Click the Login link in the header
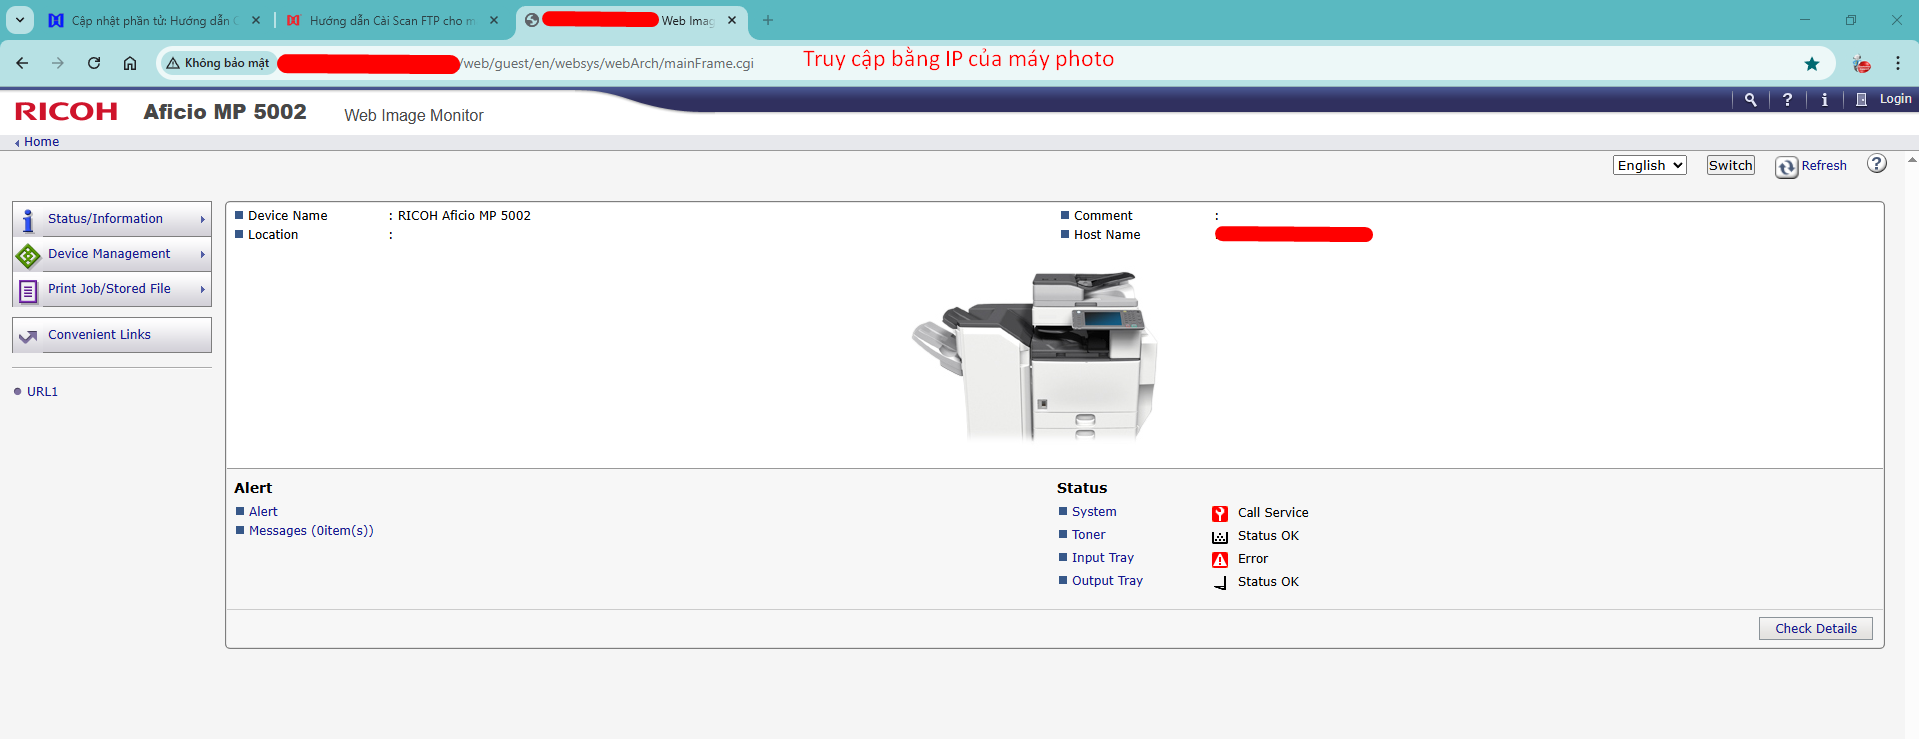Viewport: 1919px width, 739px height. click(1895, 99)
